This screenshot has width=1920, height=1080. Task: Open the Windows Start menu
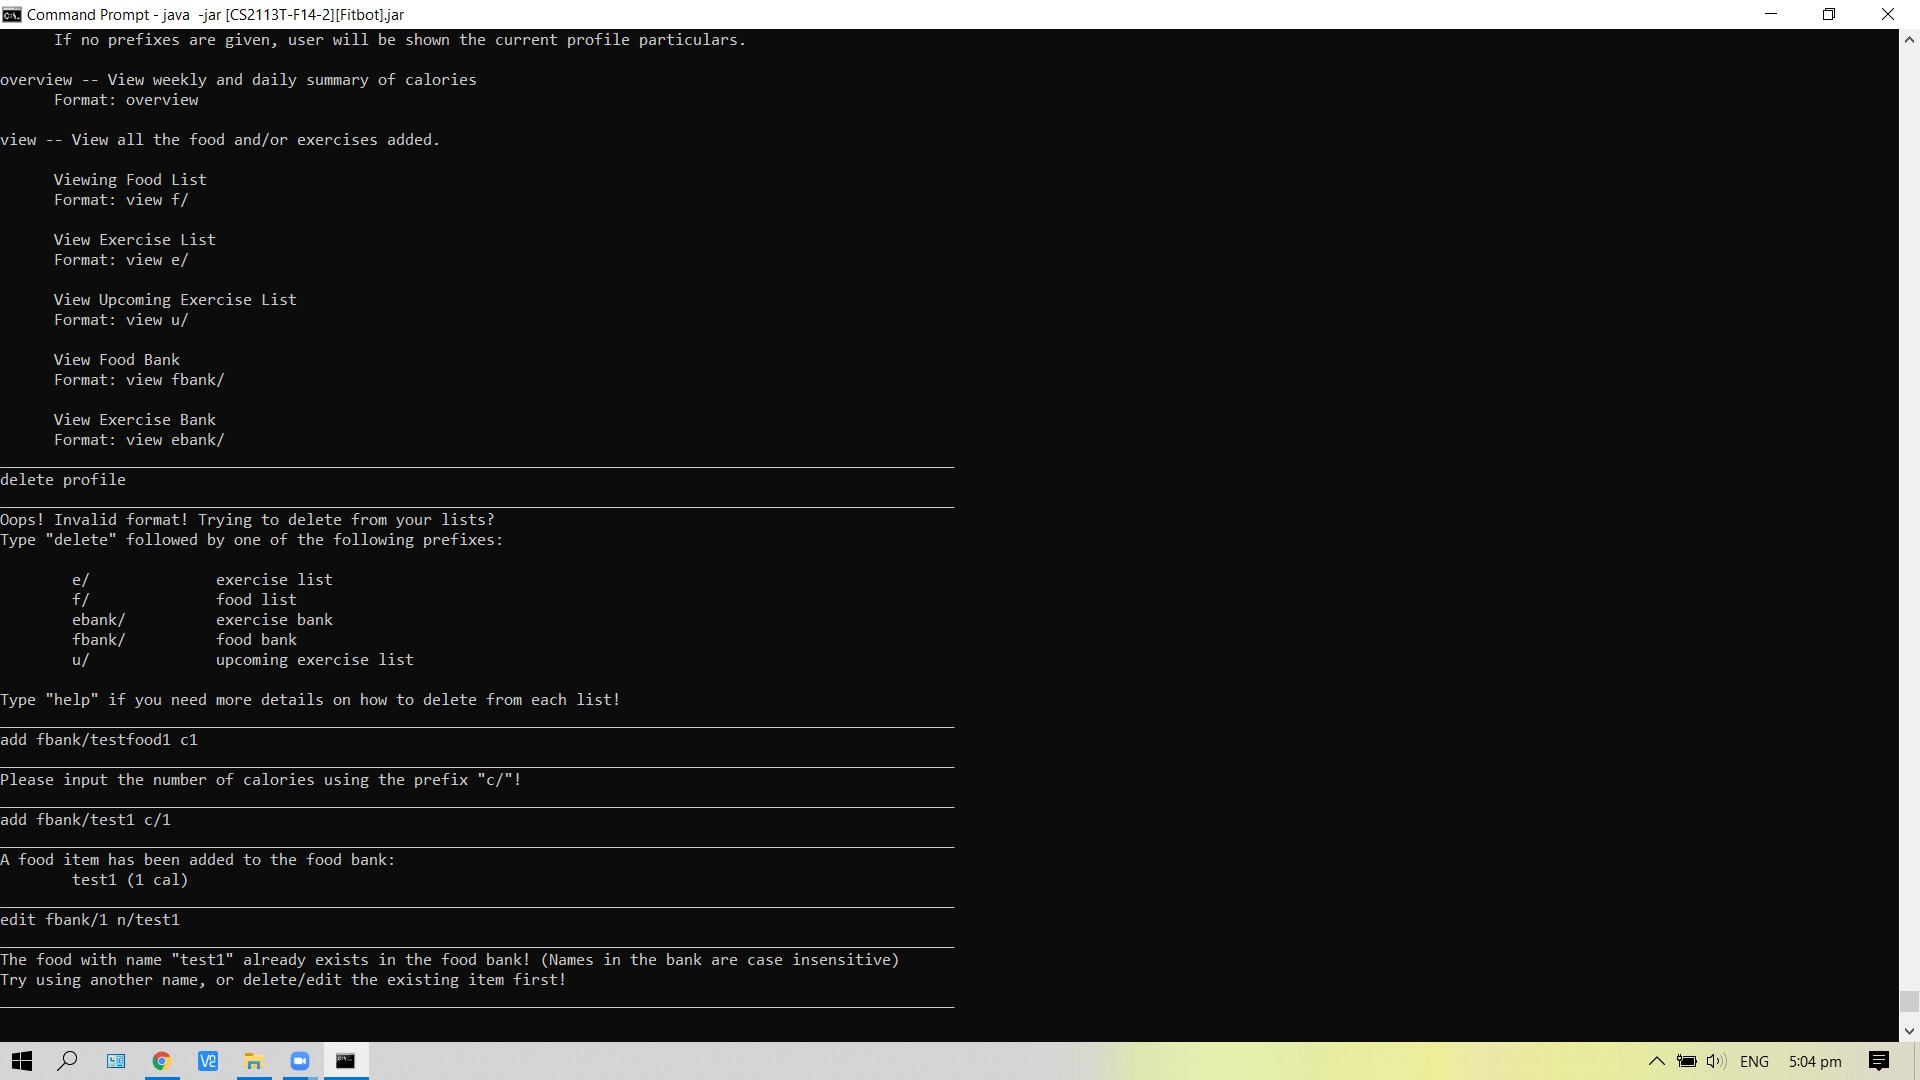tap(21, 1061)
